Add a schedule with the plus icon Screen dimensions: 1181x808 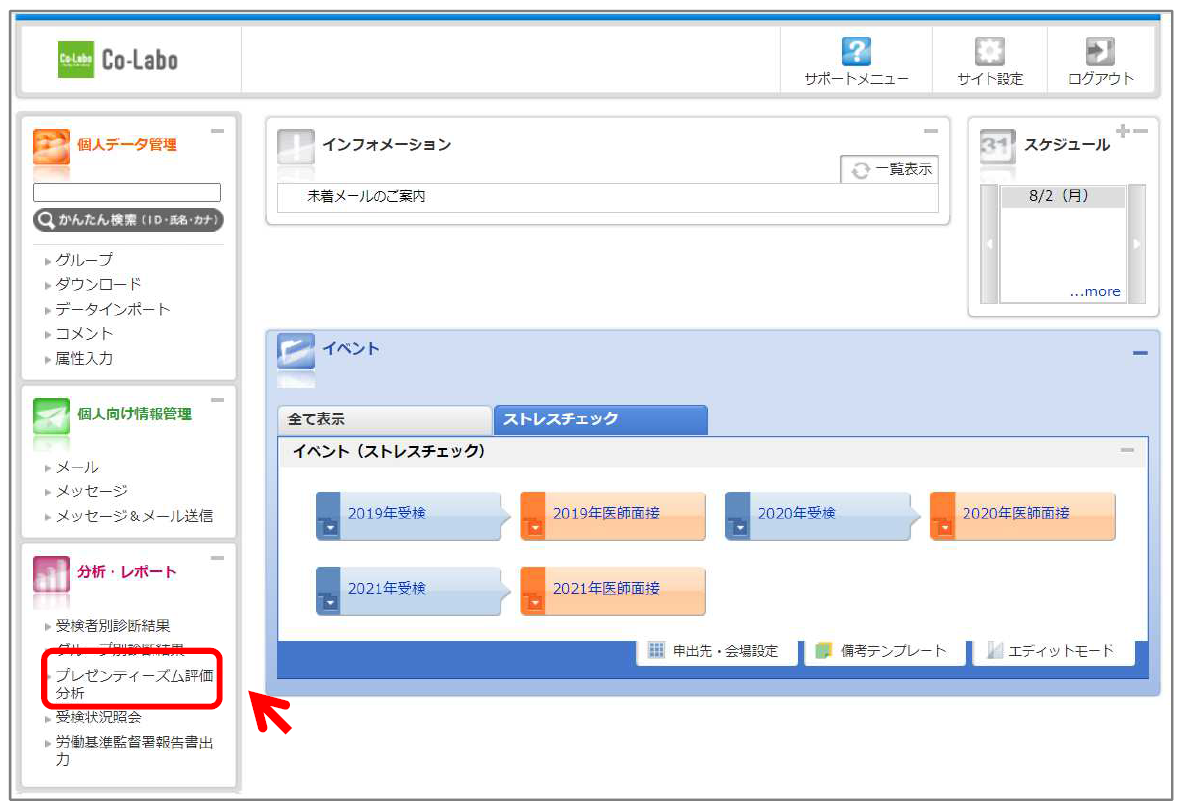[x=1122, y=130]
